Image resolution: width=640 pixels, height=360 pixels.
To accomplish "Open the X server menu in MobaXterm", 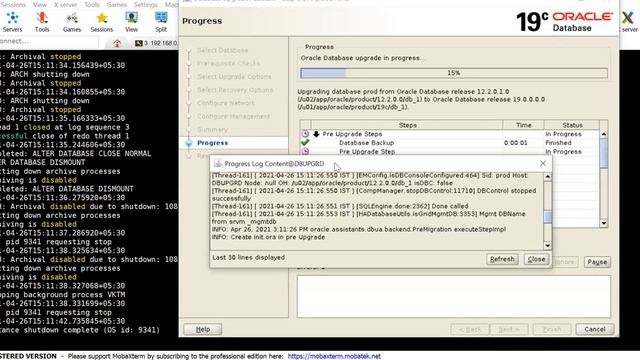I will coord(65,4).
